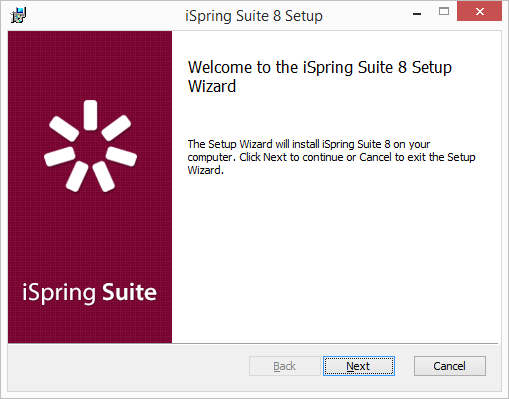Click the 'Welcome to the iSpring Suite 8 Setup Wizard' heading
509x399 pixels.
[x=320, y=77]
